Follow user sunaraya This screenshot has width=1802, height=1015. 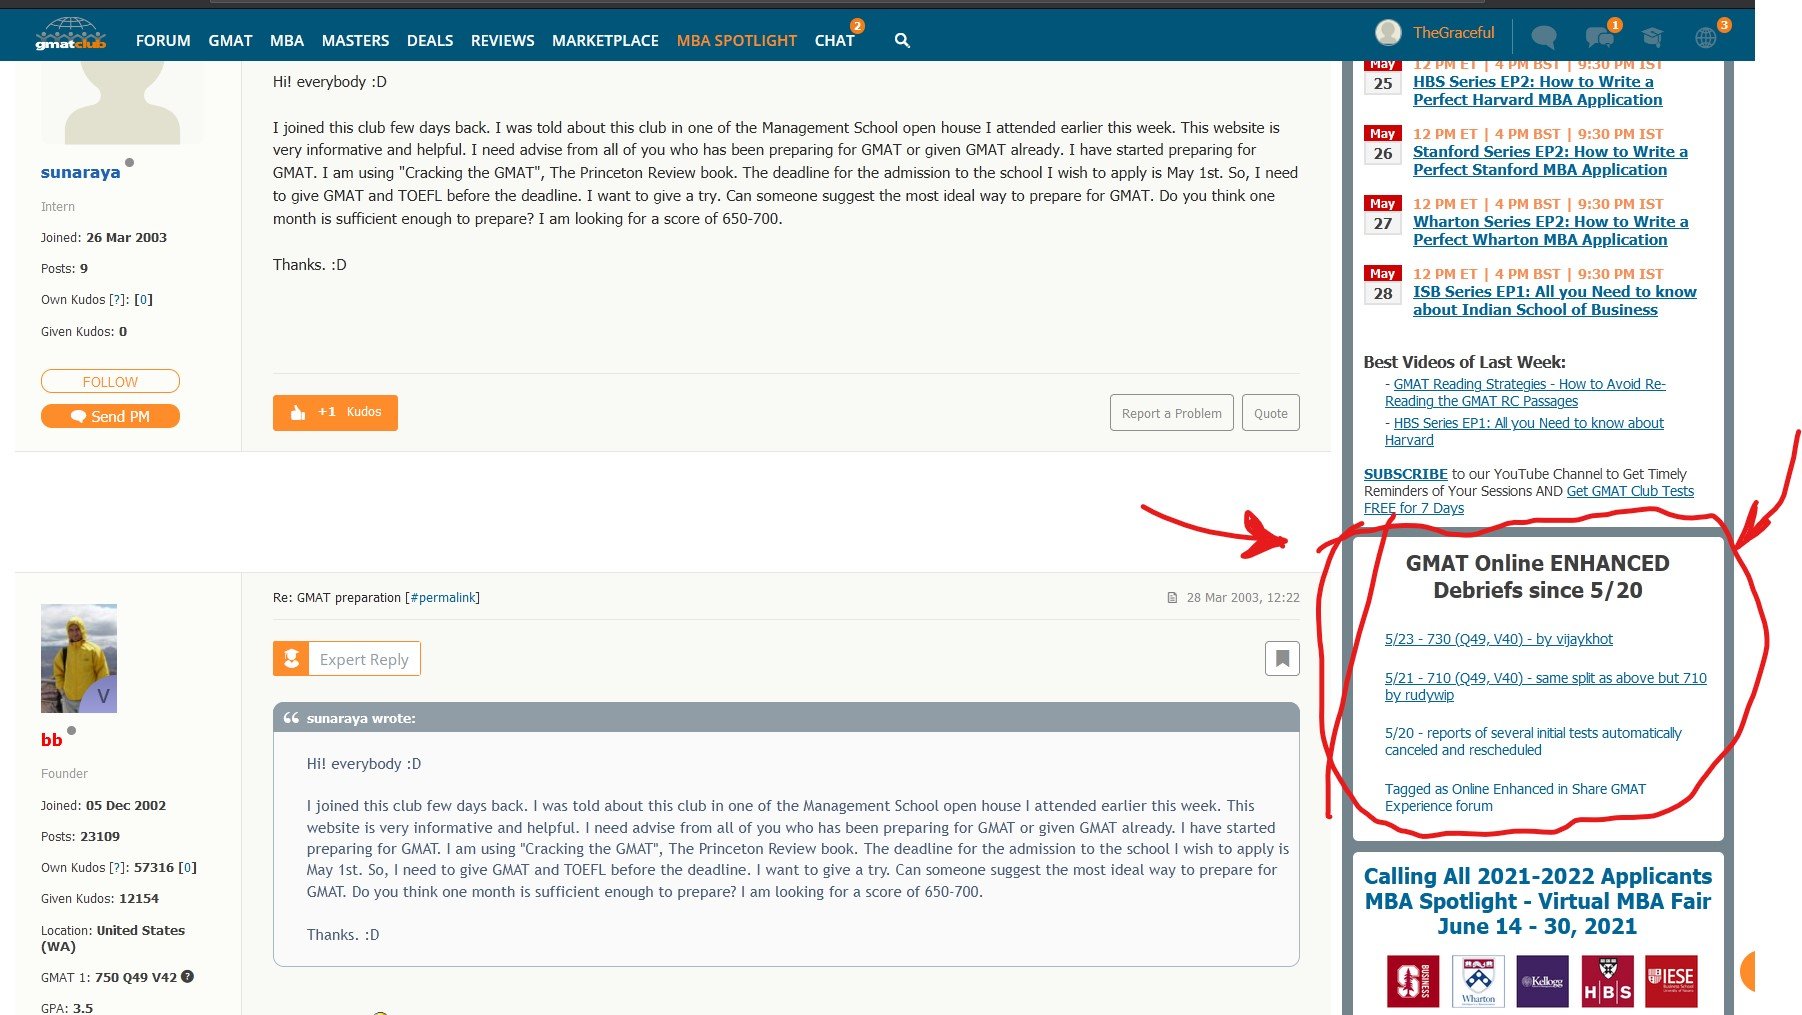pyautogui.click(x=110, y=381)
